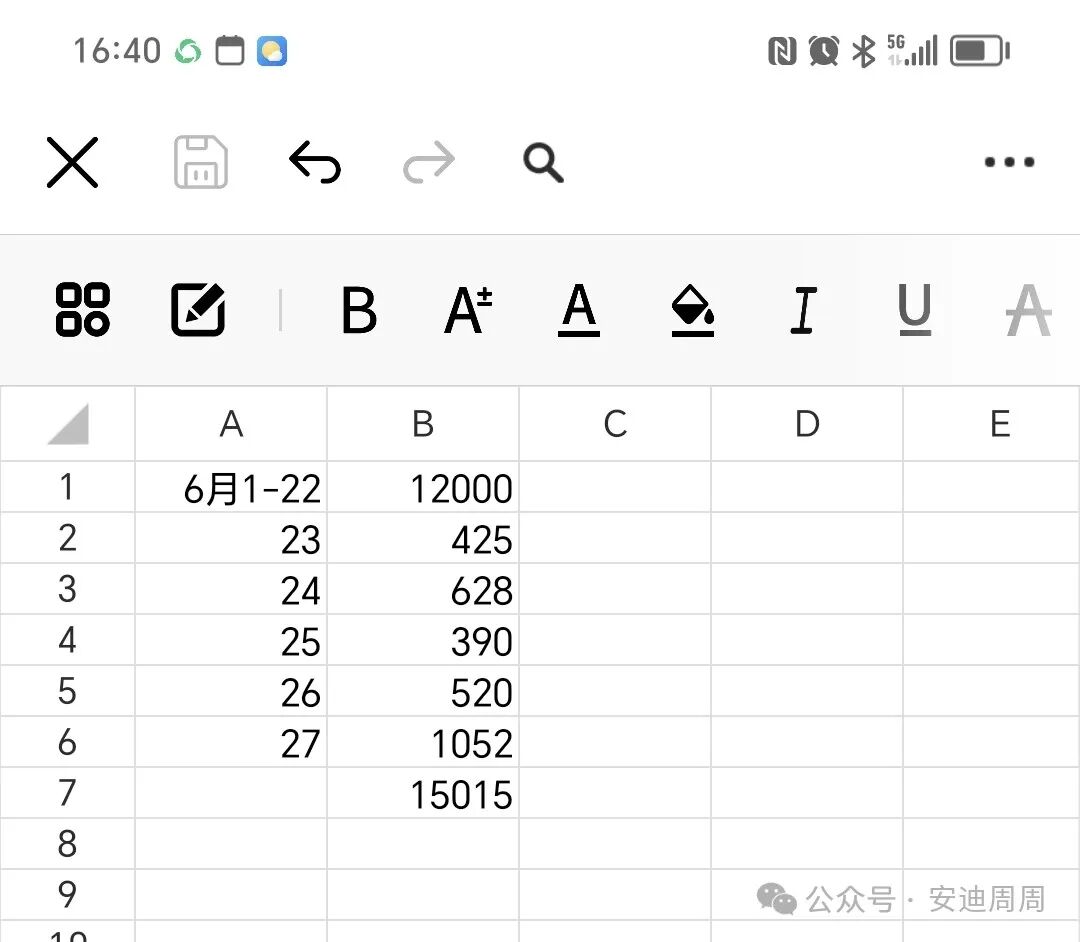Select cell containing 6月1-22
The height and width of the screenshot is (942, 1080).
coord(231,487)
